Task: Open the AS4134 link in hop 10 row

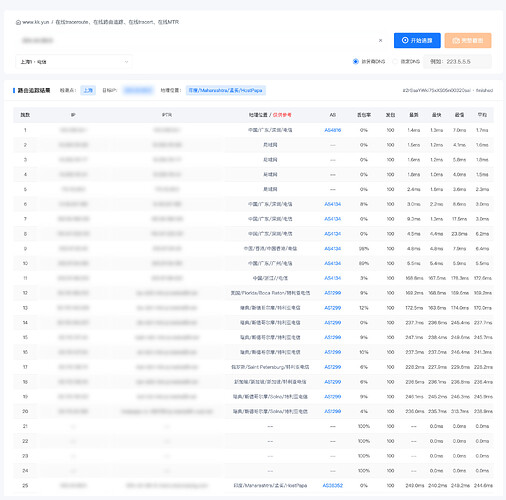Action: point(333,263)
